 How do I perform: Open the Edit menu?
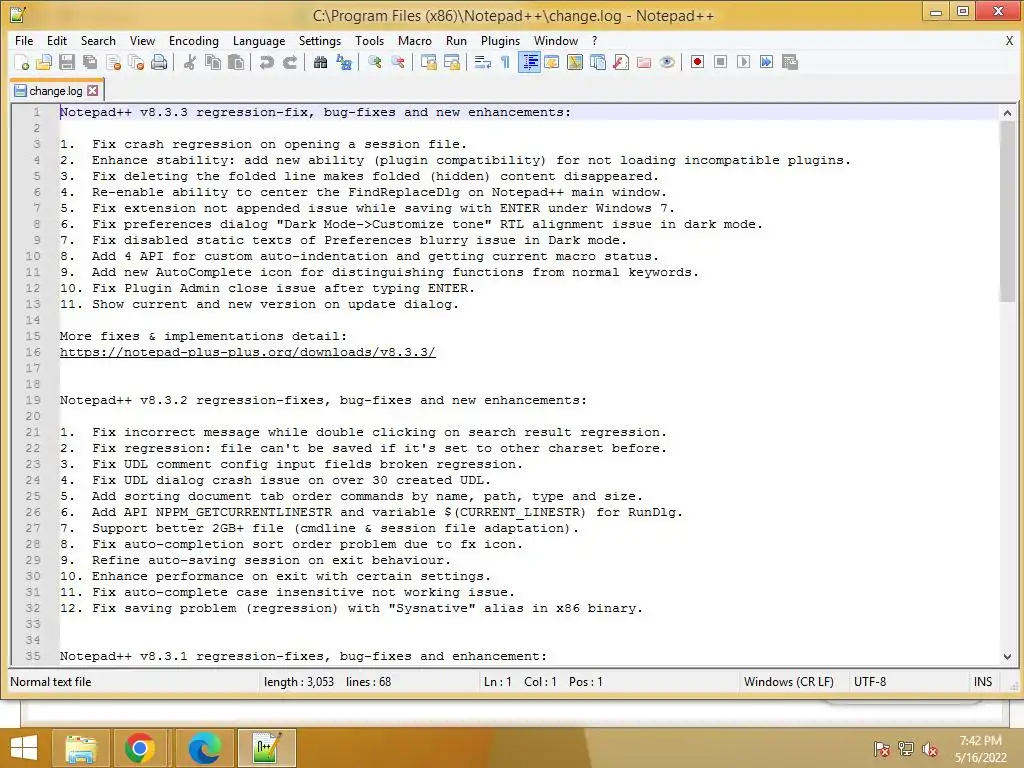[57, 40]
